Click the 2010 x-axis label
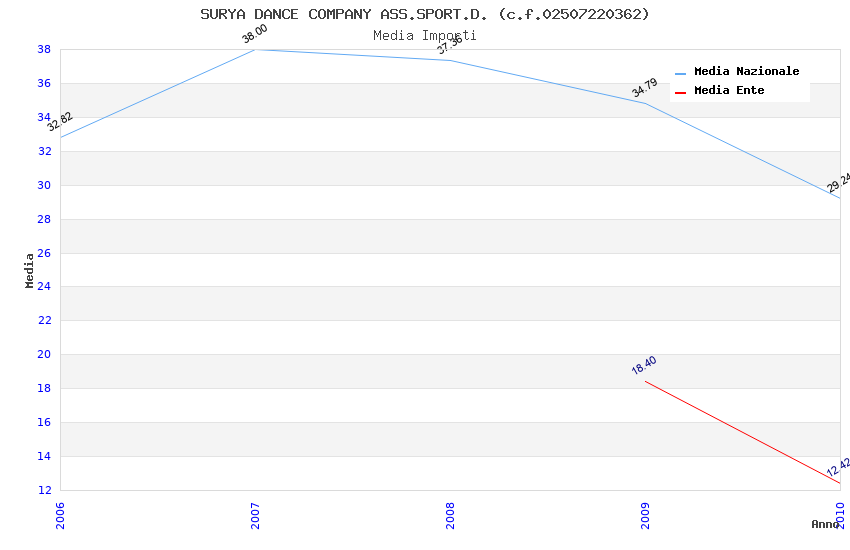 840,515
